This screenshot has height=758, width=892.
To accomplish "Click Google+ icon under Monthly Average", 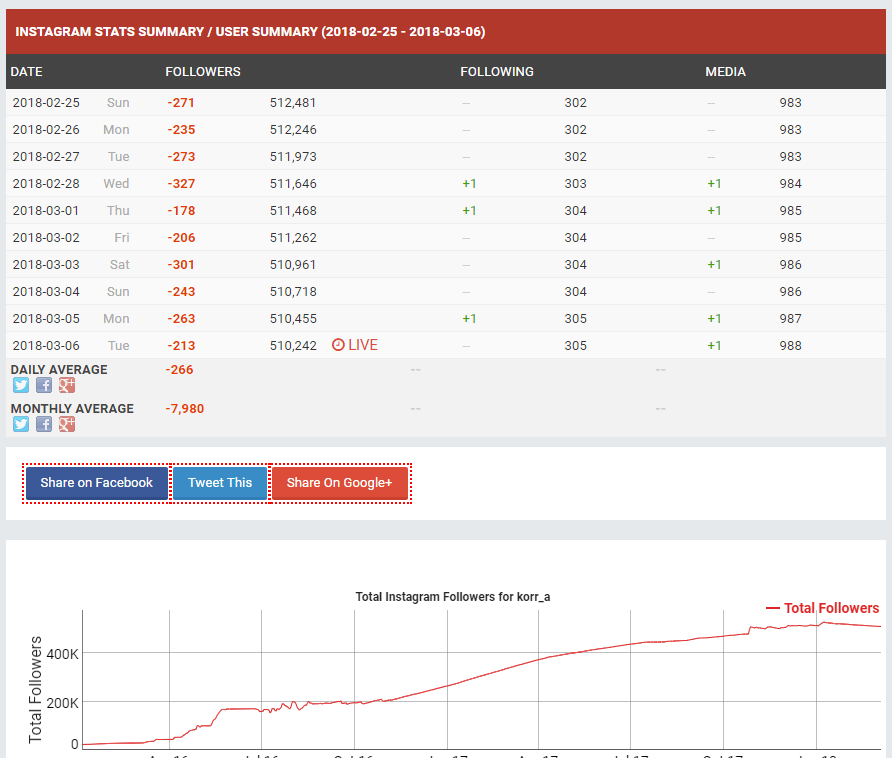I will pyautogui.click(x=67, y=424).
